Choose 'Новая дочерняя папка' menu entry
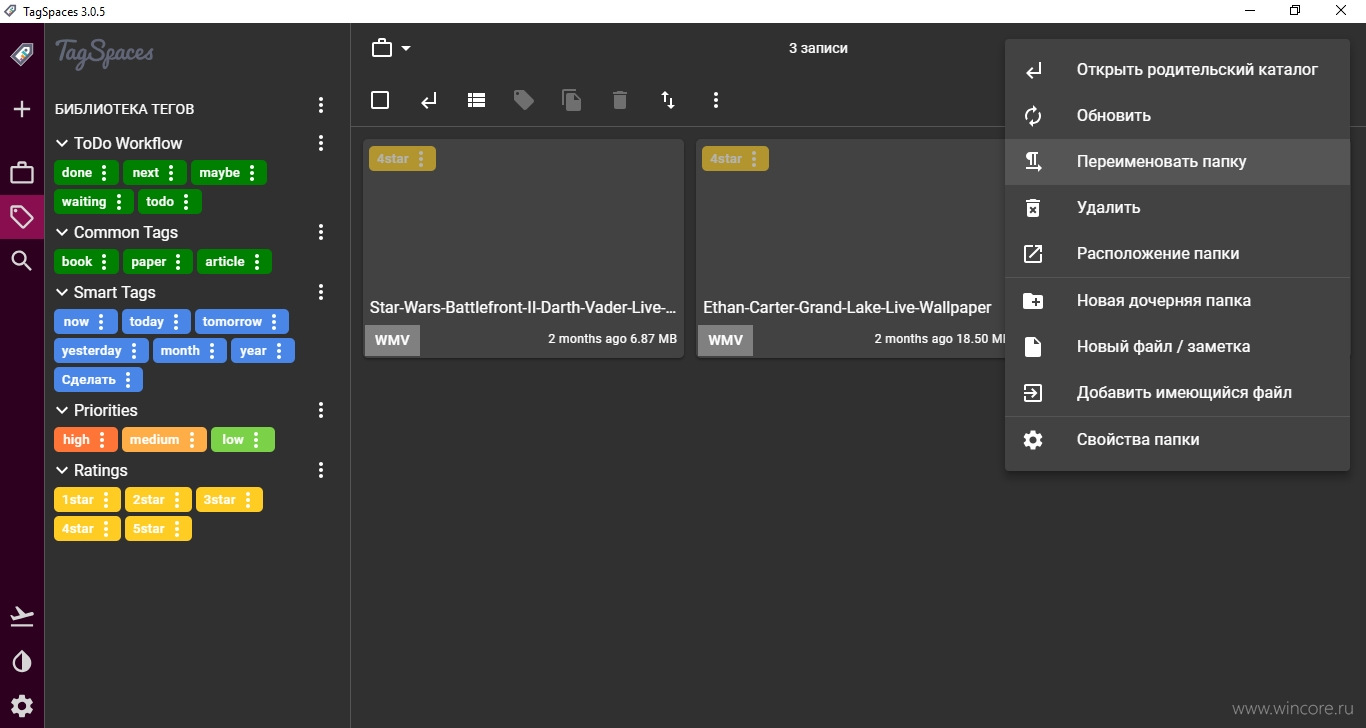 point(1177,301)
